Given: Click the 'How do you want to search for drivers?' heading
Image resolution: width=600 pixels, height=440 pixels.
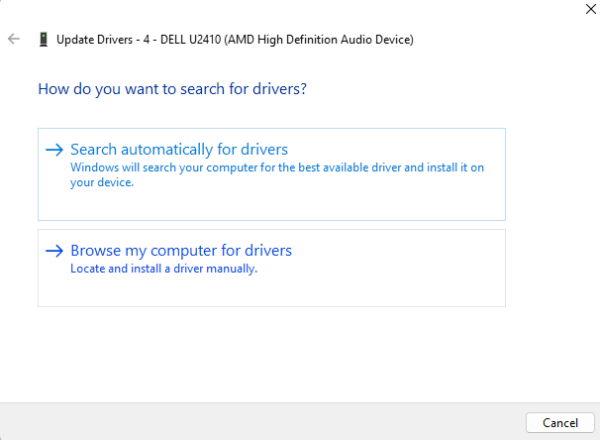Looking at the screenshot, I should pos(172,89).
